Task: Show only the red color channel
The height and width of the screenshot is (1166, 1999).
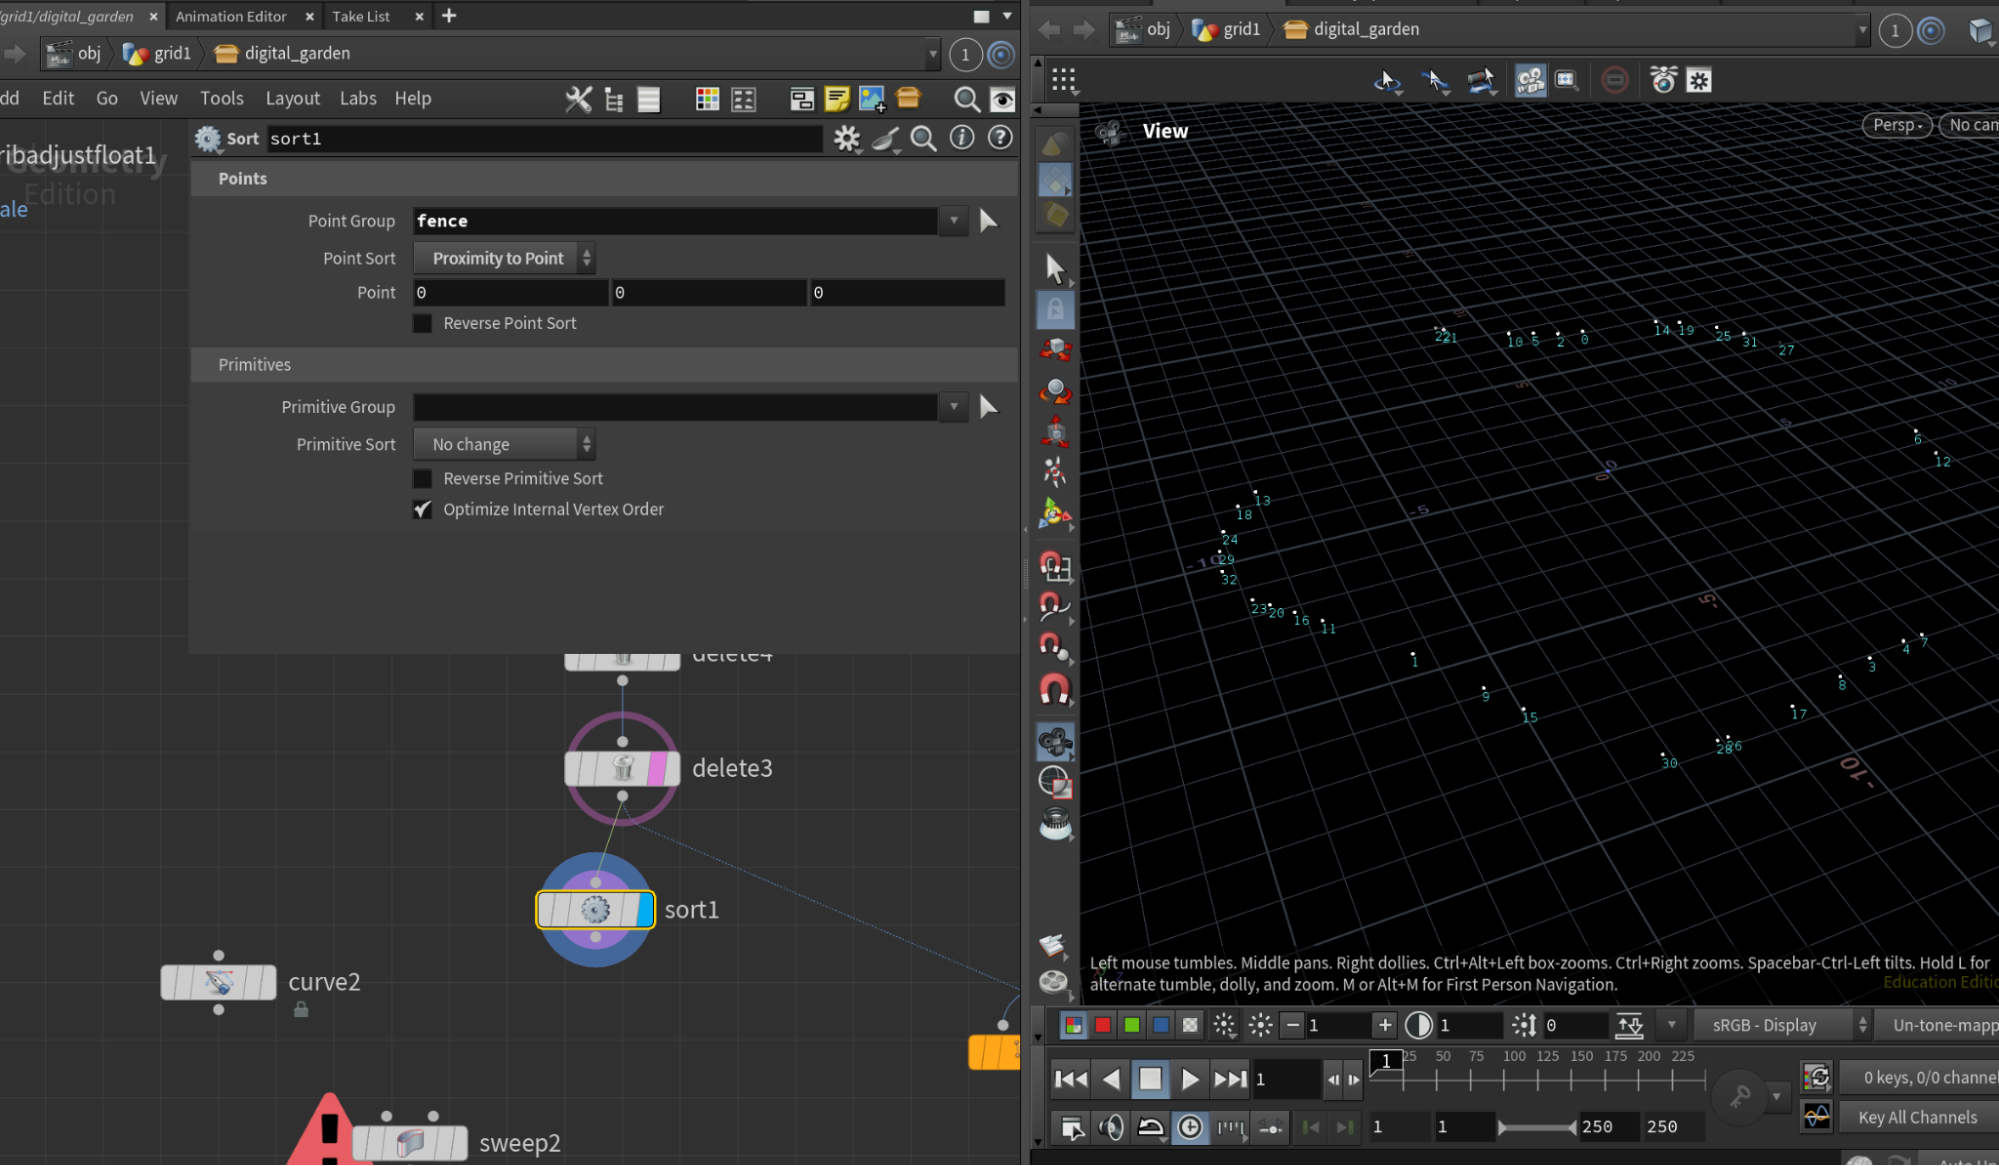Action: (1102, 1025)
